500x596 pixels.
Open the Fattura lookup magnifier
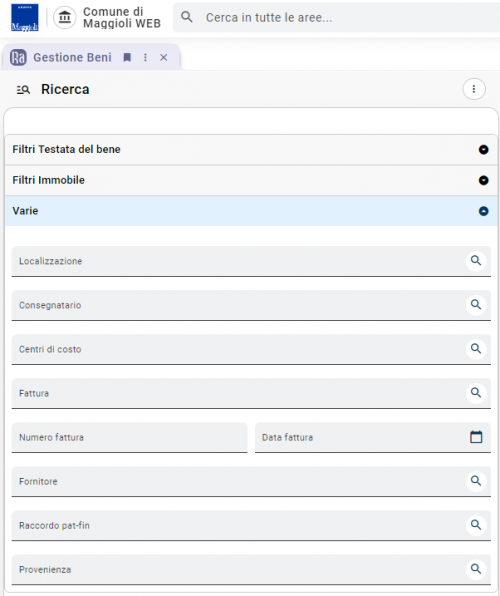(476, 393)
